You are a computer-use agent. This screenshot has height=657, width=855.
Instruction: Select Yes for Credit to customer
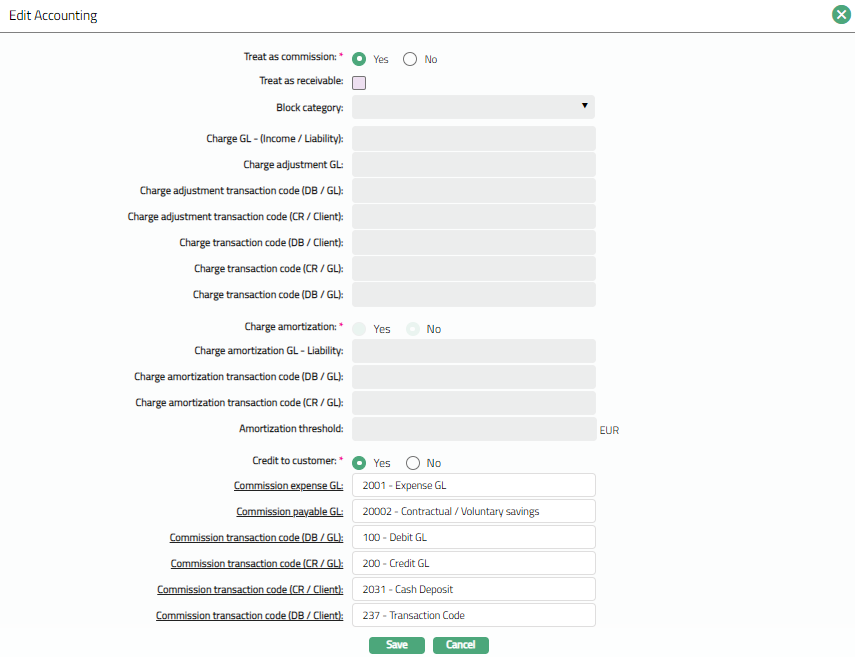(360, 463)
